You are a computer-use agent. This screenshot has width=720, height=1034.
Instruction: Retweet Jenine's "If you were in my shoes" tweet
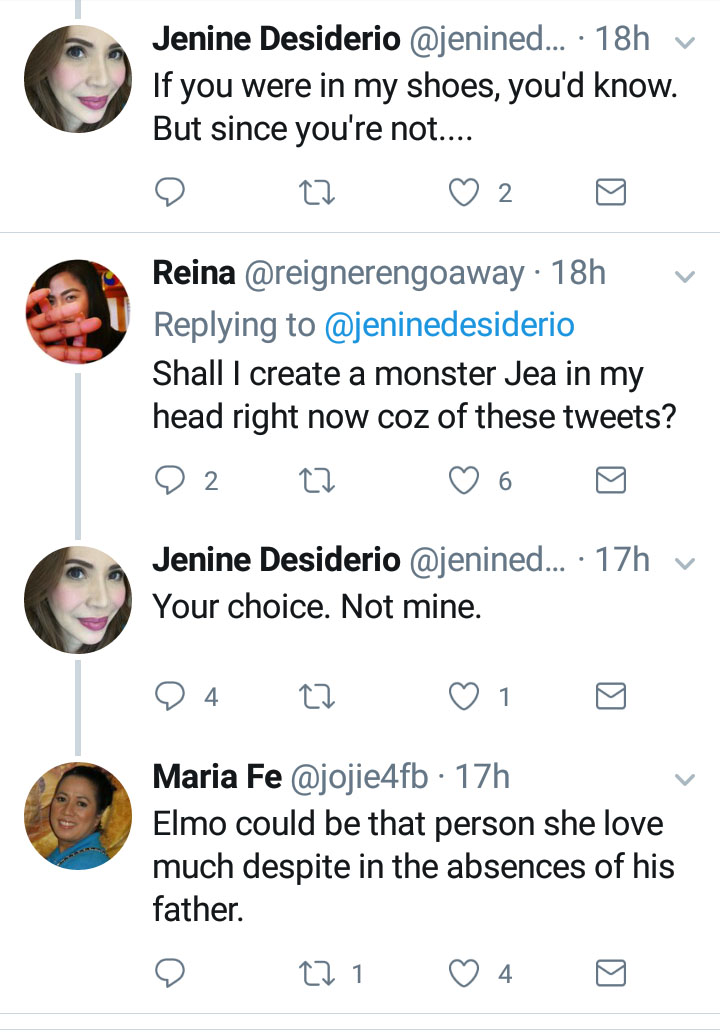click(316, 193)
